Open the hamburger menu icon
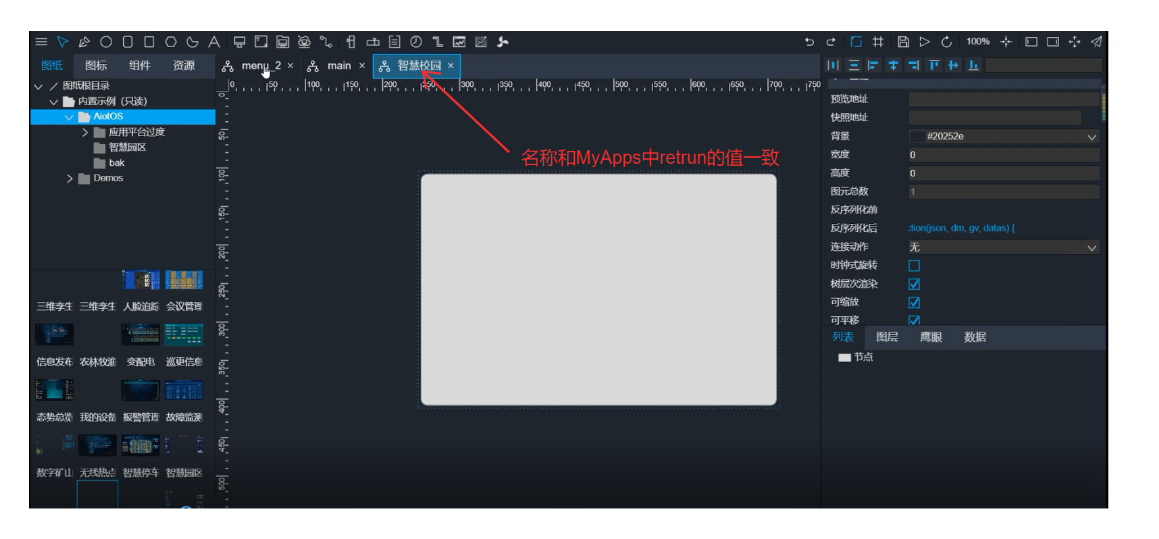The width and height of the screenshot is (1159, 539). click(41, 42)
